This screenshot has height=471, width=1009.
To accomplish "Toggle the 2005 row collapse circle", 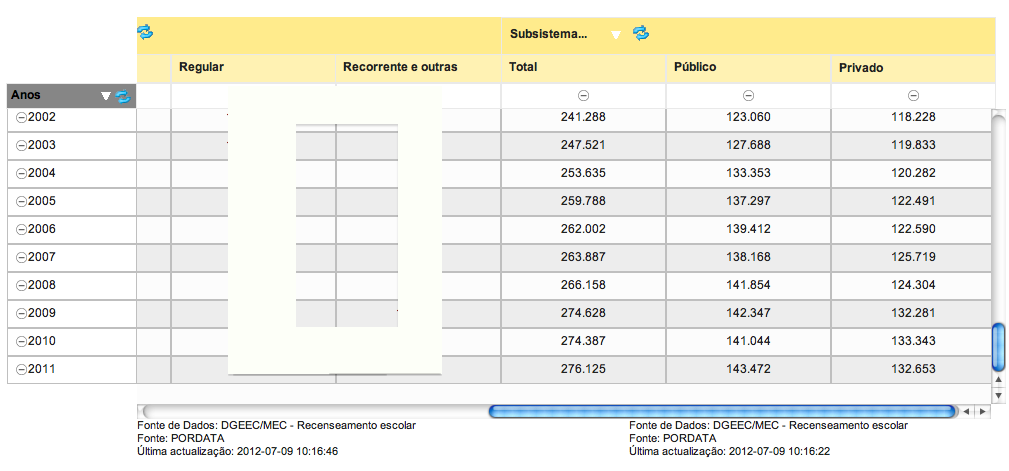I will click(x=21, y=202).
